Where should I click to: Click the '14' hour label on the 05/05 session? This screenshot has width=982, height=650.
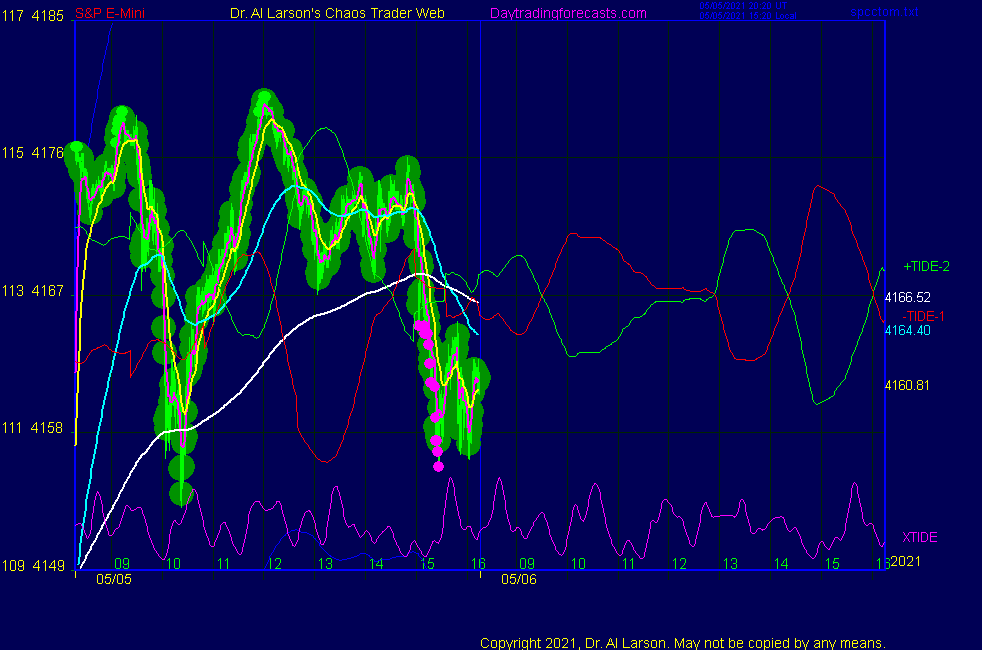click(x=376, y=564)
